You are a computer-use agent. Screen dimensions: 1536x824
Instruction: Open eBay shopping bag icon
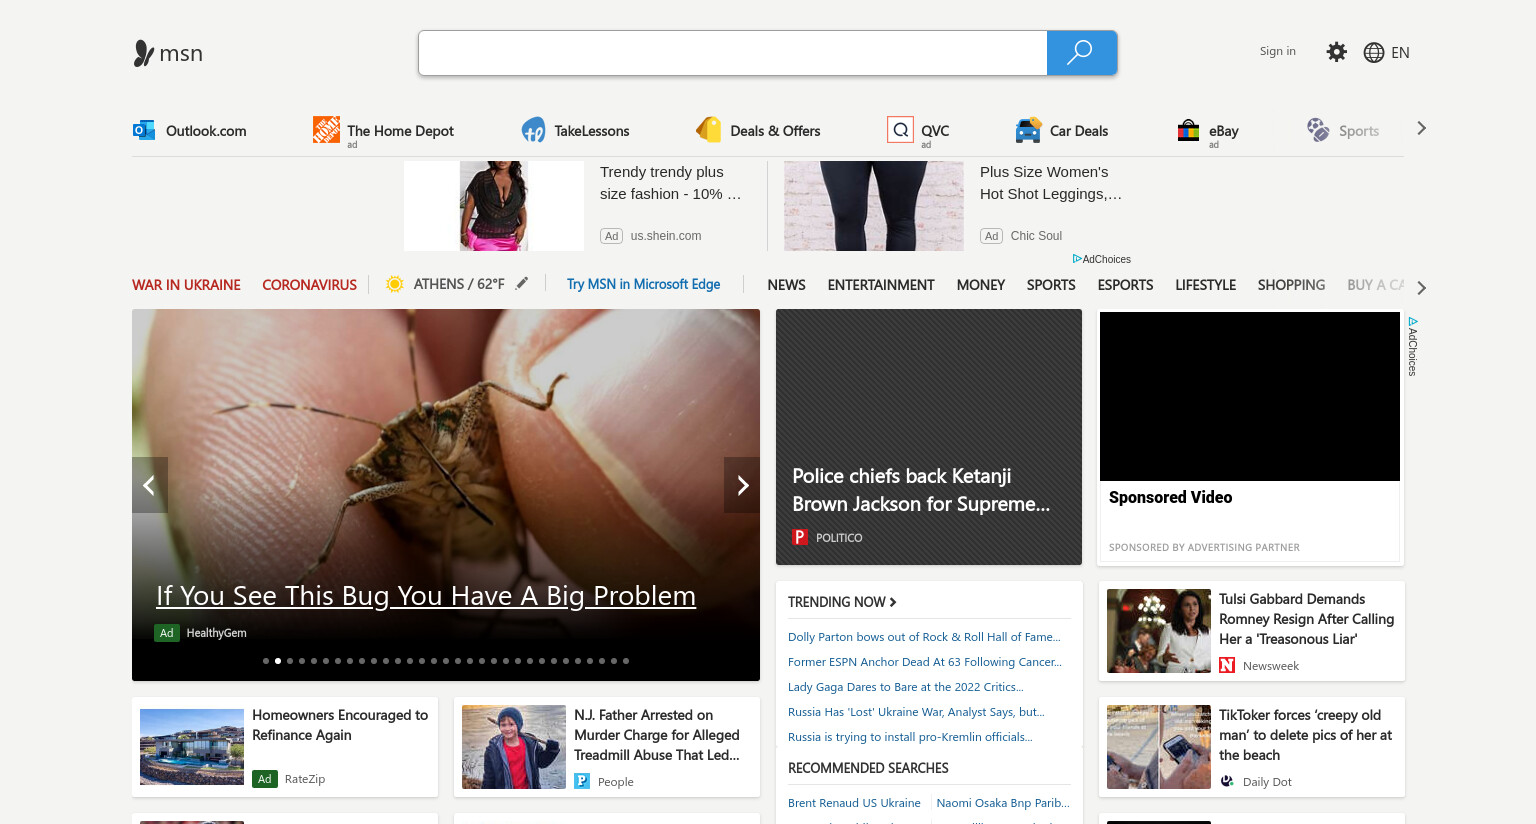click(x=1188, y=130)
